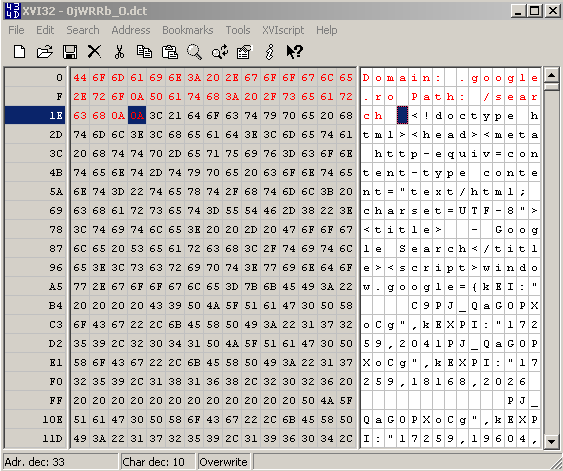Click the info 'i' toolbar icon
The image size is (563, 471).
click(x=270, y=52)
